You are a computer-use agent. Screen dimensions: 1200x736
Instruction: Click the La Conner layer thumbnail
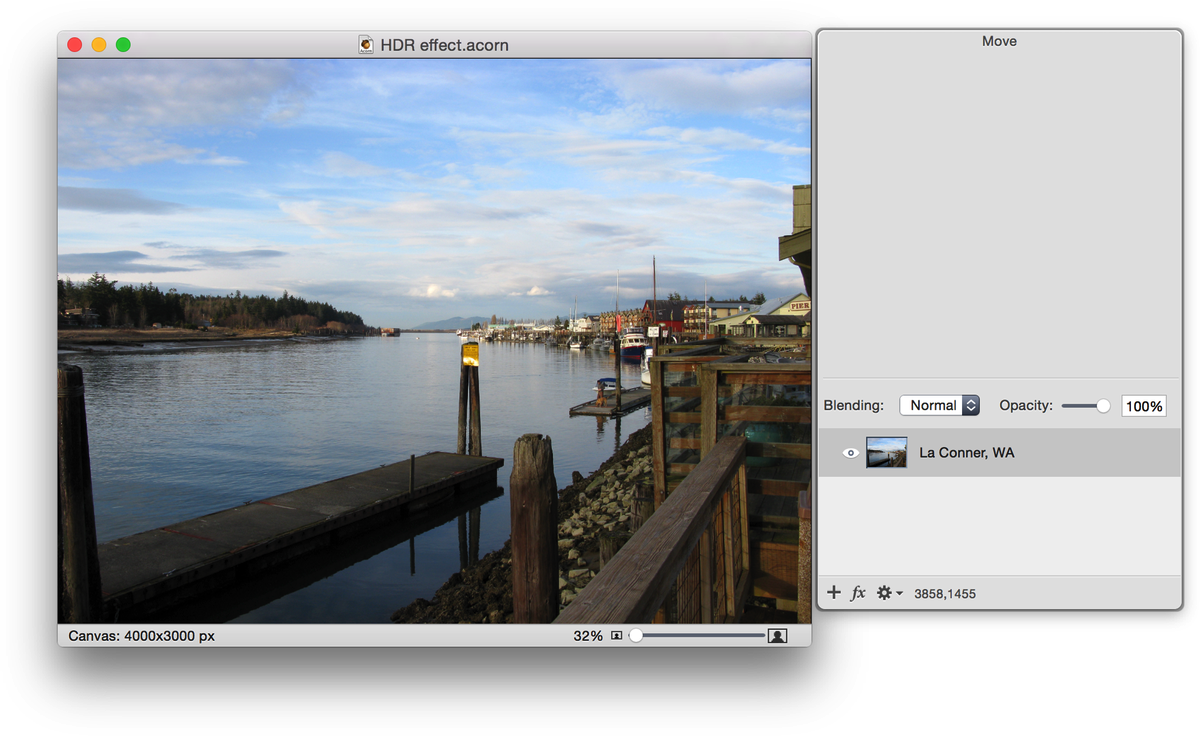tap(886, 452)
